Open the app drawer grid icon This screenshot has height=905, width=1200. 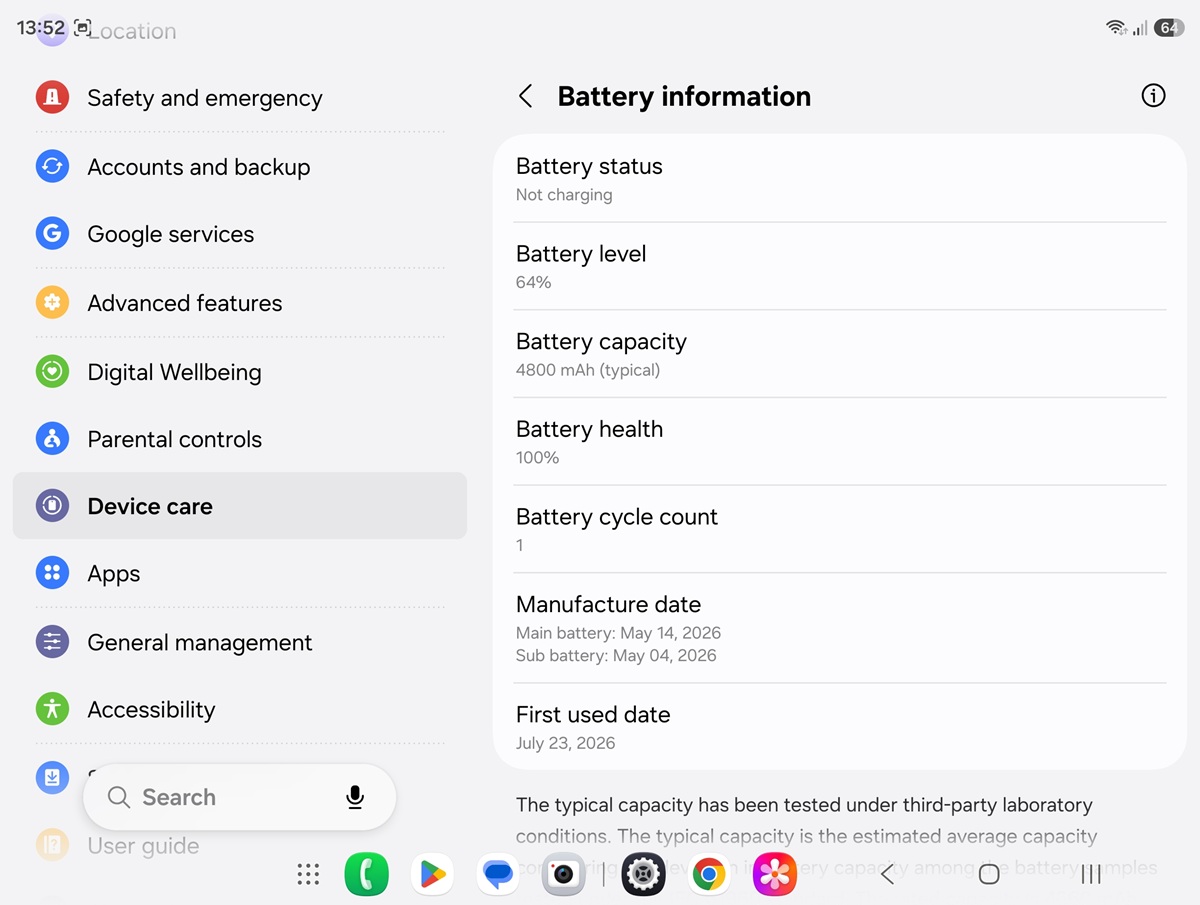coord(308,875)
